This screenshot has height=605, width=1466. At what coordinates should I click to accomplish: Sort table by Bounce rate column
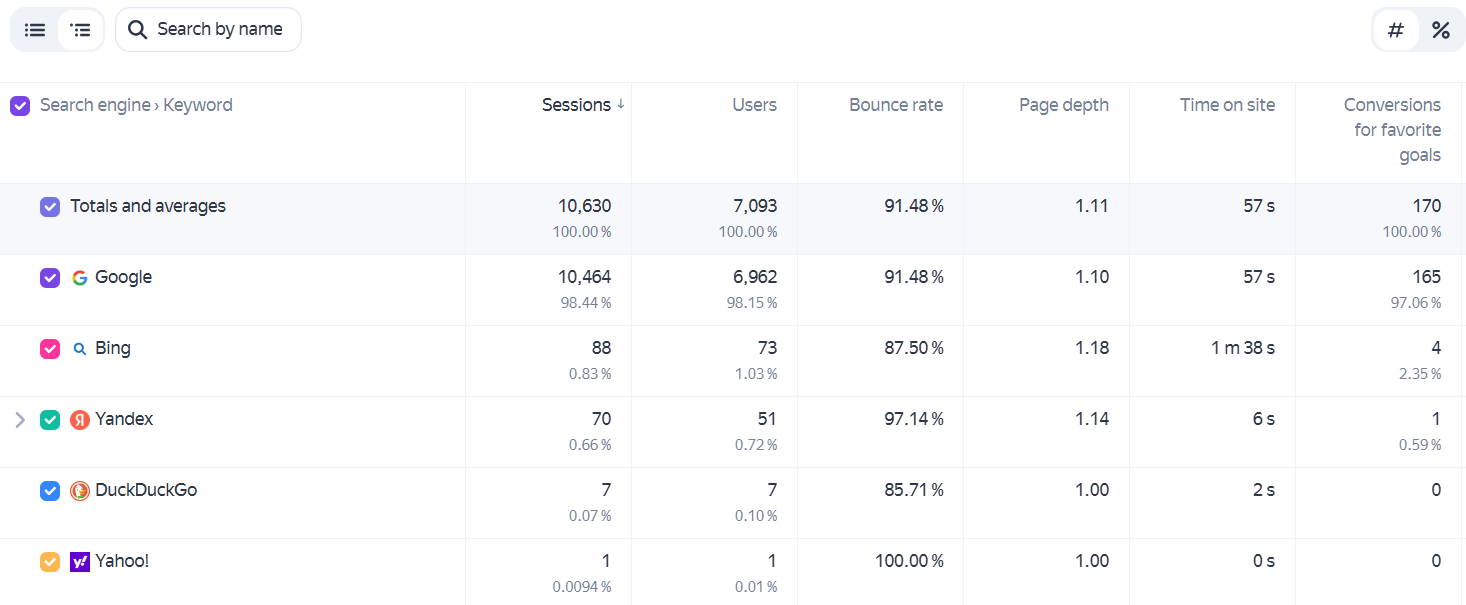pyautogui.click(x=896, y=105)
